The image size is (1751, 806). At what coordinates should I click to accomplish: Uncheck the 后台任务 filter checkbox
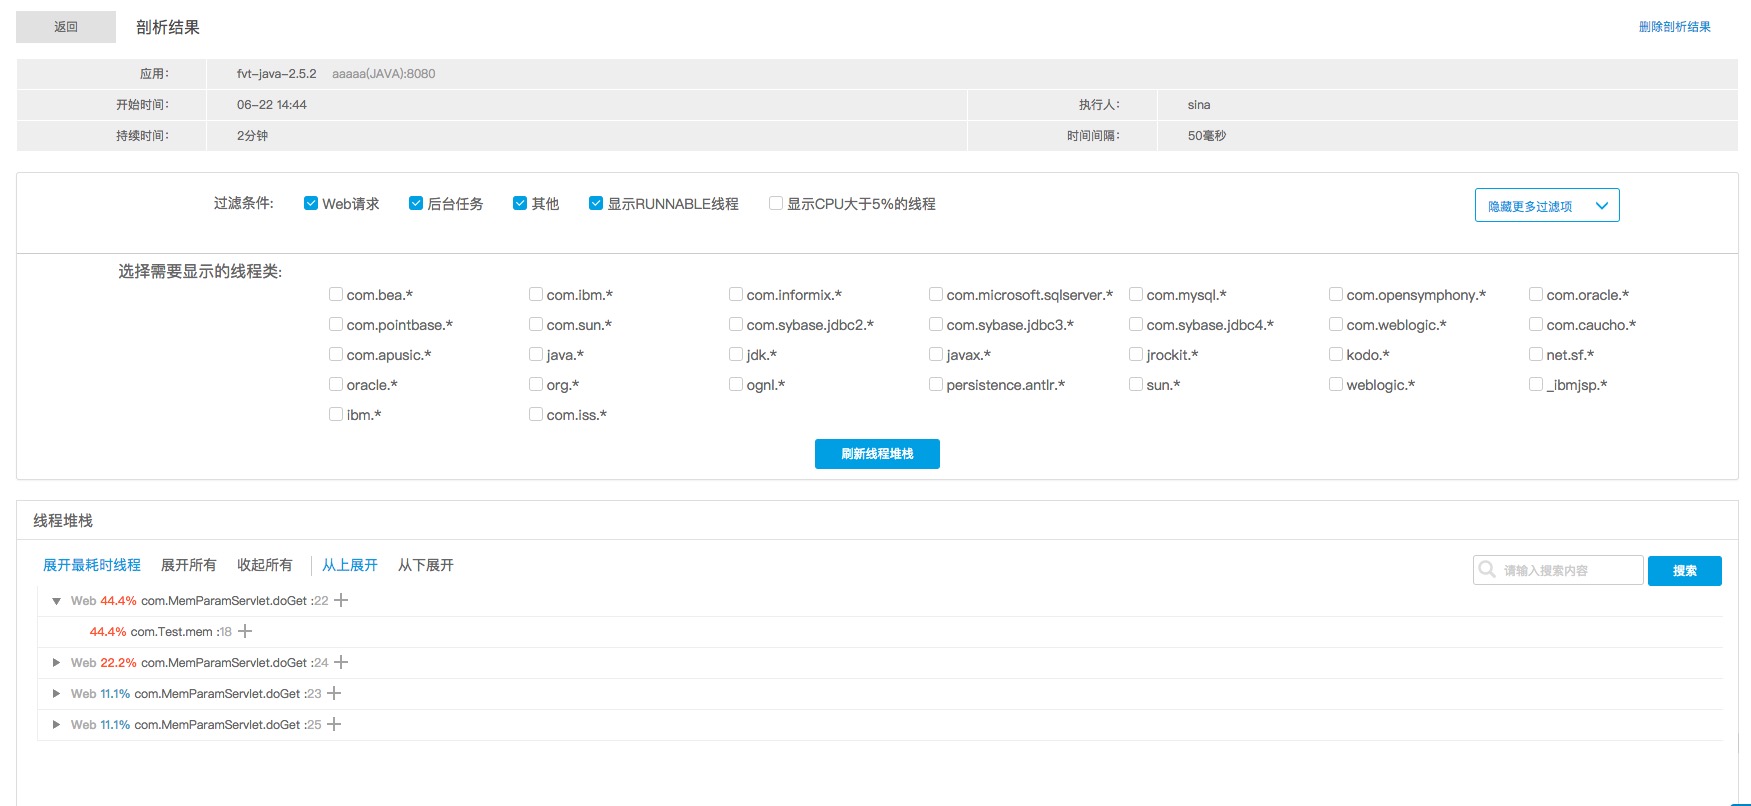[416, 203]
